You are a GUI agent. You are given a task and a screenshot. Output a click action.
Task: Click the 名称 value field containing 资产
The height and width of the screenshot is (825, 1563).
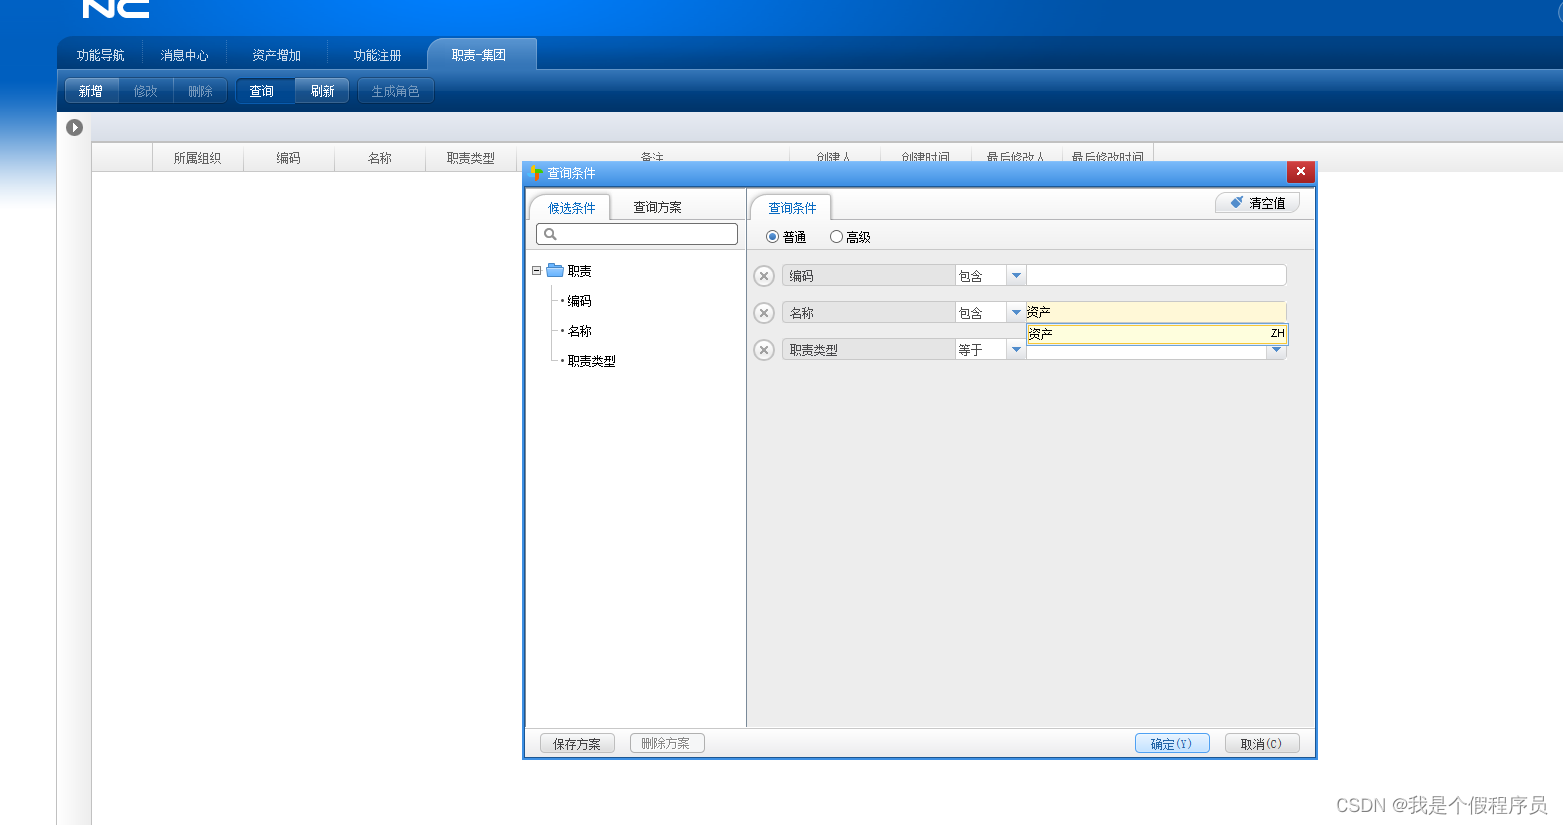1156,313
